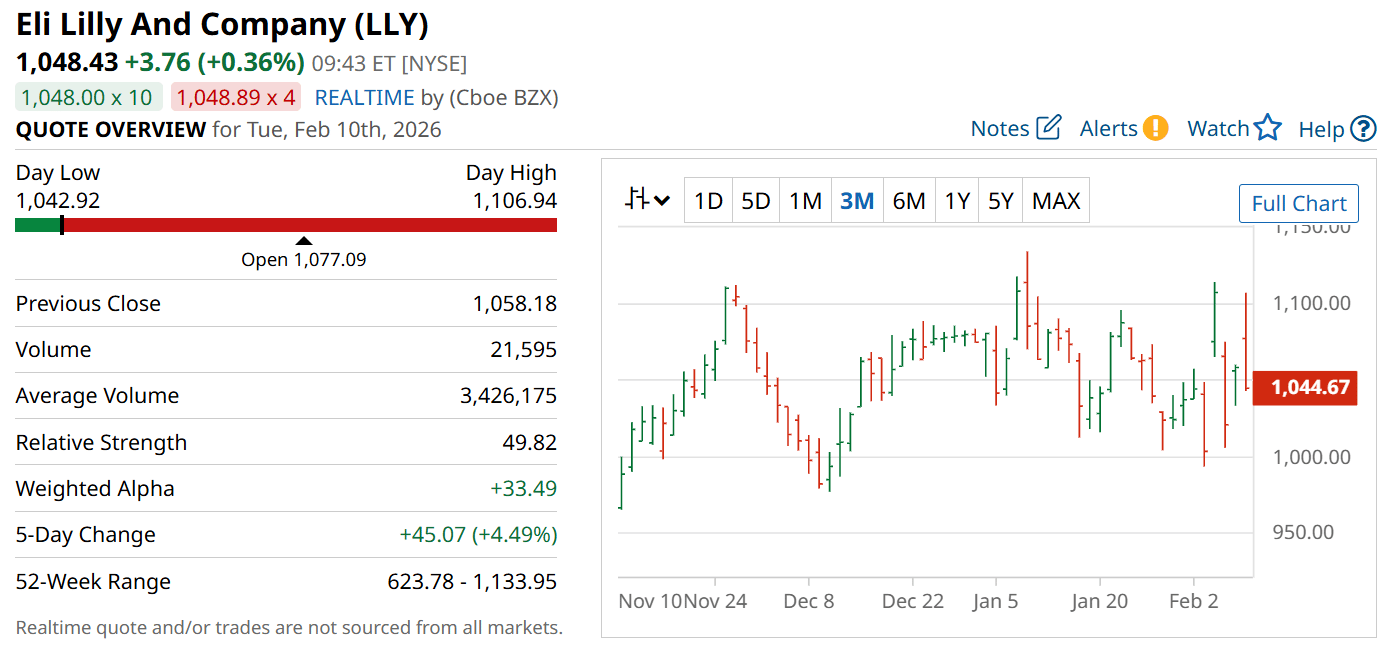
Task: Select the 1D chart range
Action: [x=708, y=201]
